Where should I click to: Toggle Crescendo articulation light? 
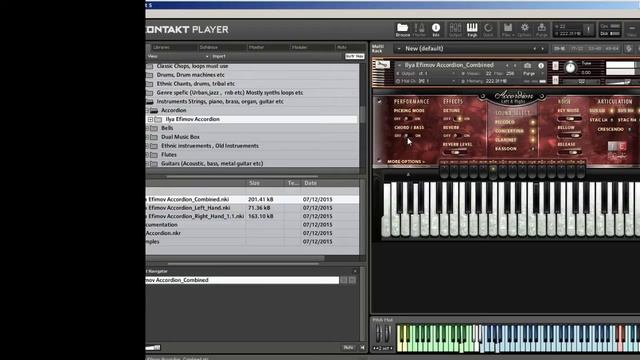coord(630,129)
